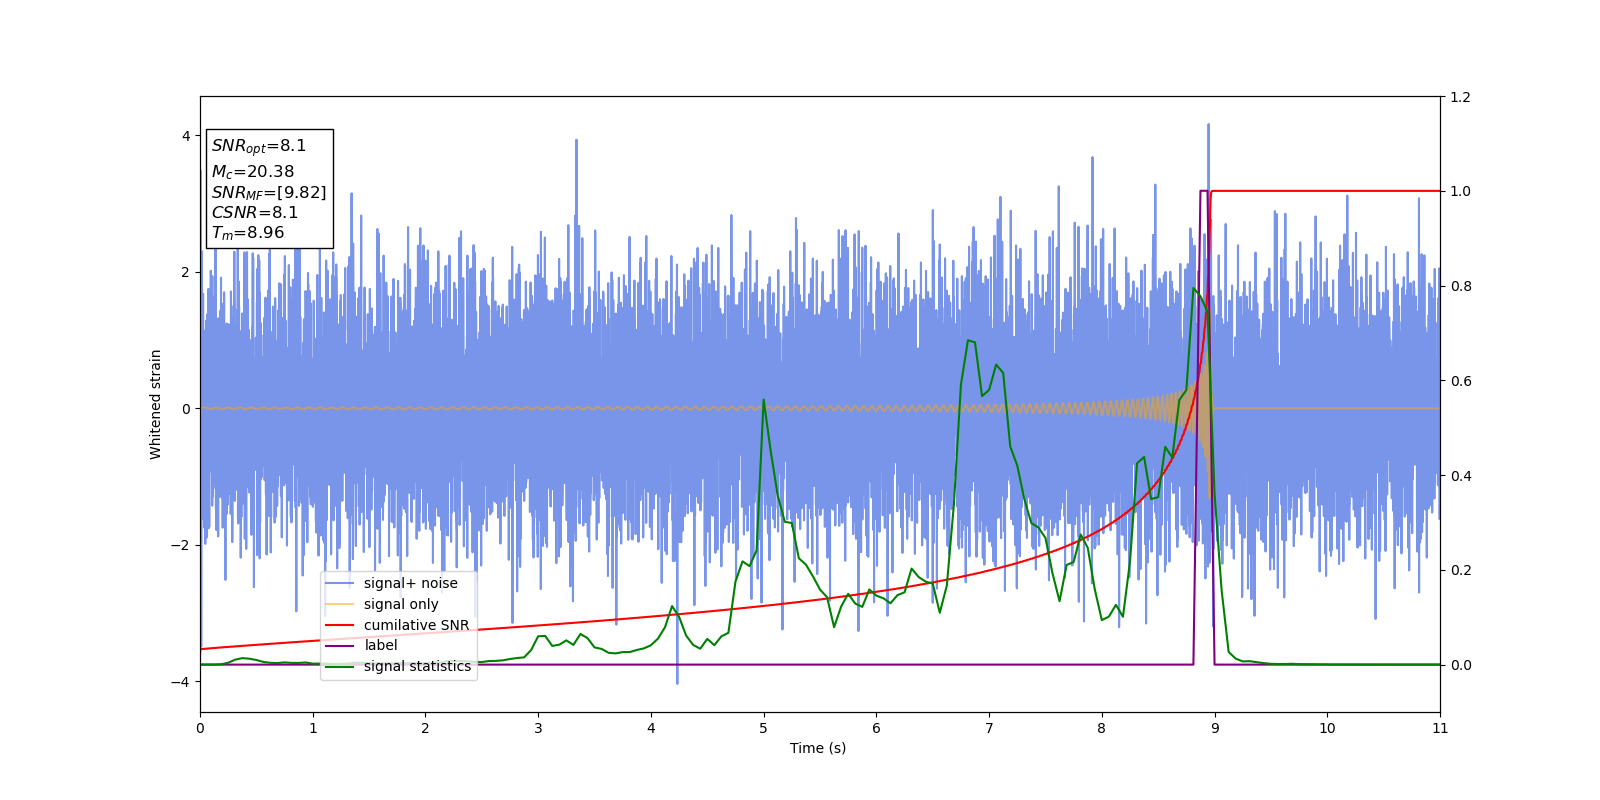The image size is (1600, 800).
Task: Click the right y-axis tick label 0.0
Action: pos(1460,665)
